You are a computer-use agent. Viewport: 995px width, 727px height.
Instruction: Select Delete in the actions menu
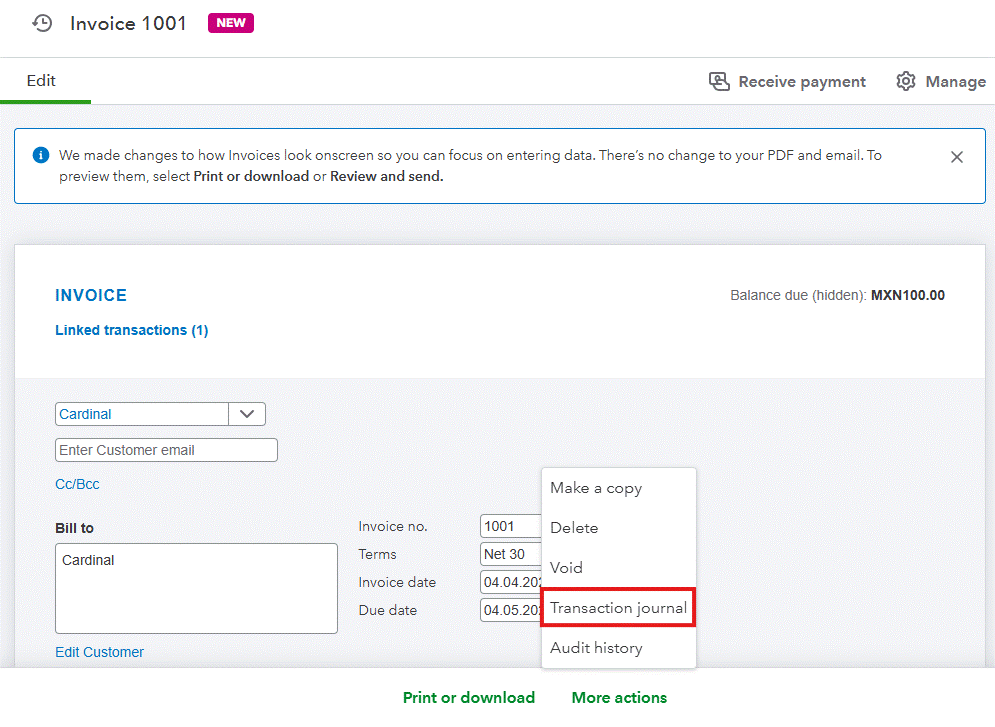pyautogui.click(x=574, y=528)
